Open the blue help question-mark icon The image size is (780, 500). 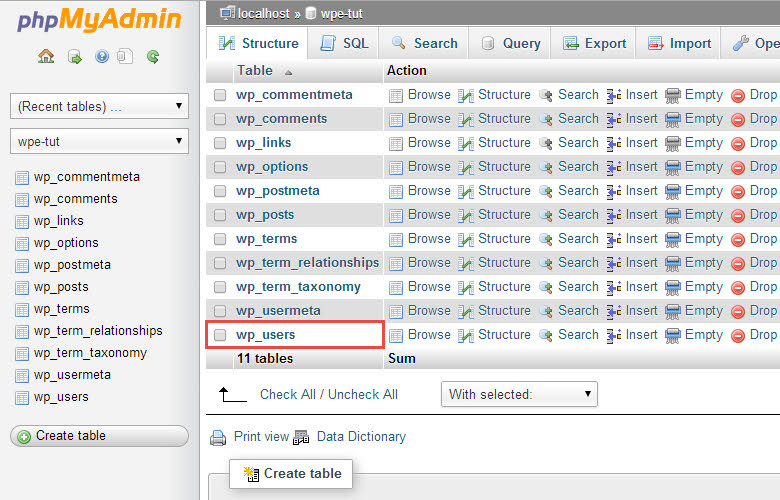click(x=102, y=56)
